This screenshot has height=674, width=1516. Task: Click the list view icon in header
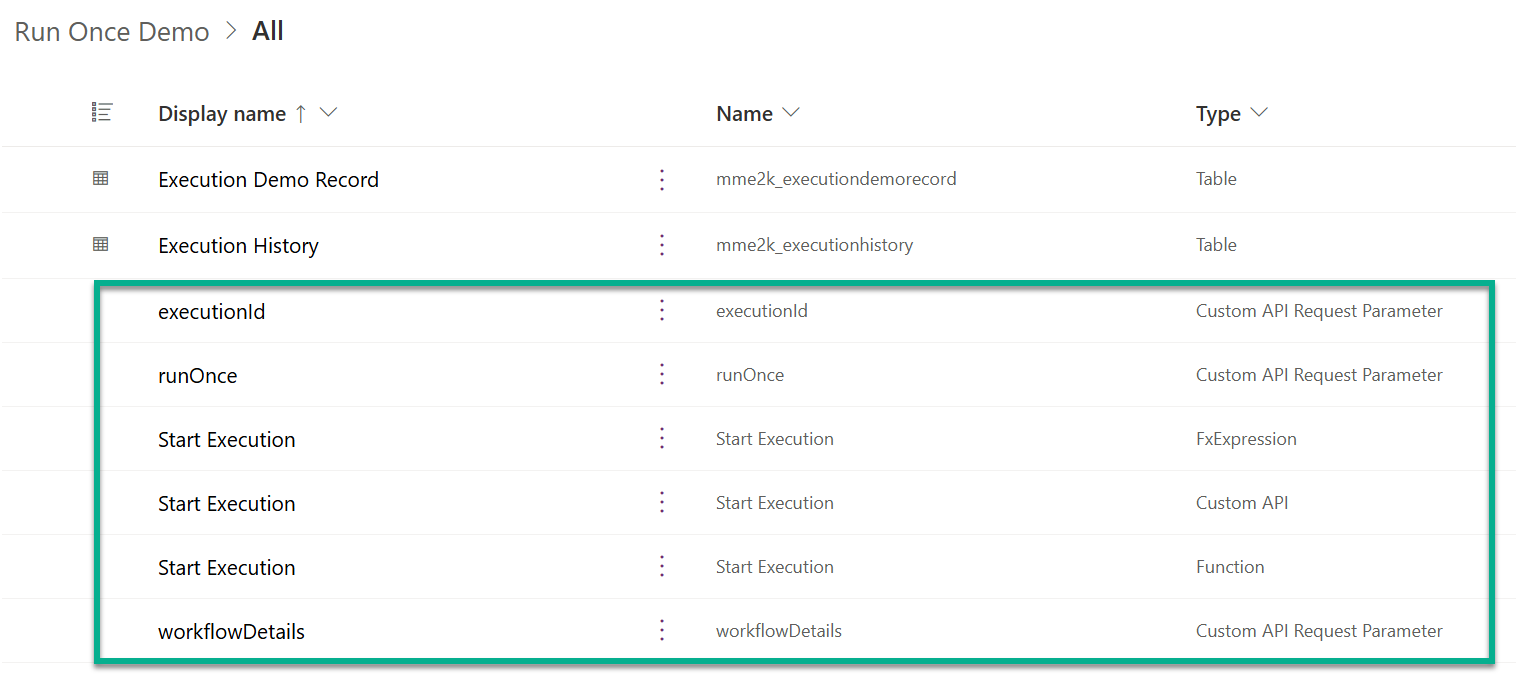pos(102,113)
